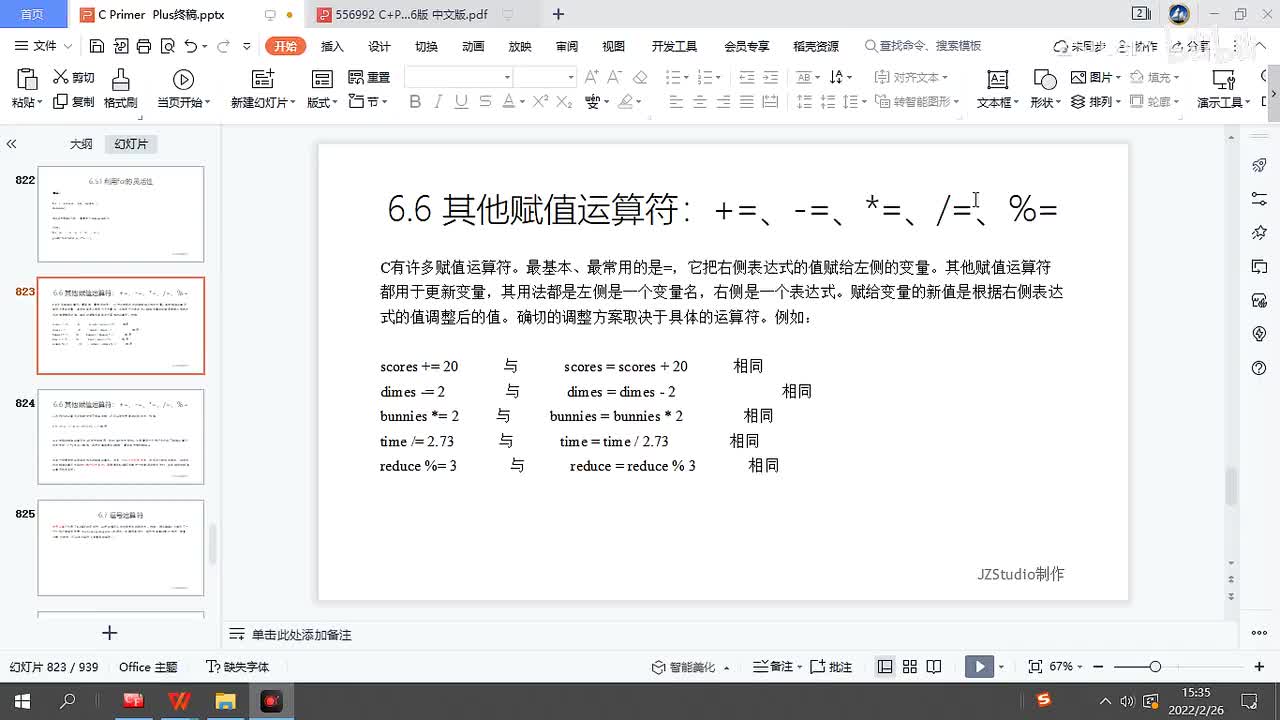The image size is (1280, 720).
Task: Switch to Normal view in status bar
Action: pyautogui.click(x=885, y=667)
